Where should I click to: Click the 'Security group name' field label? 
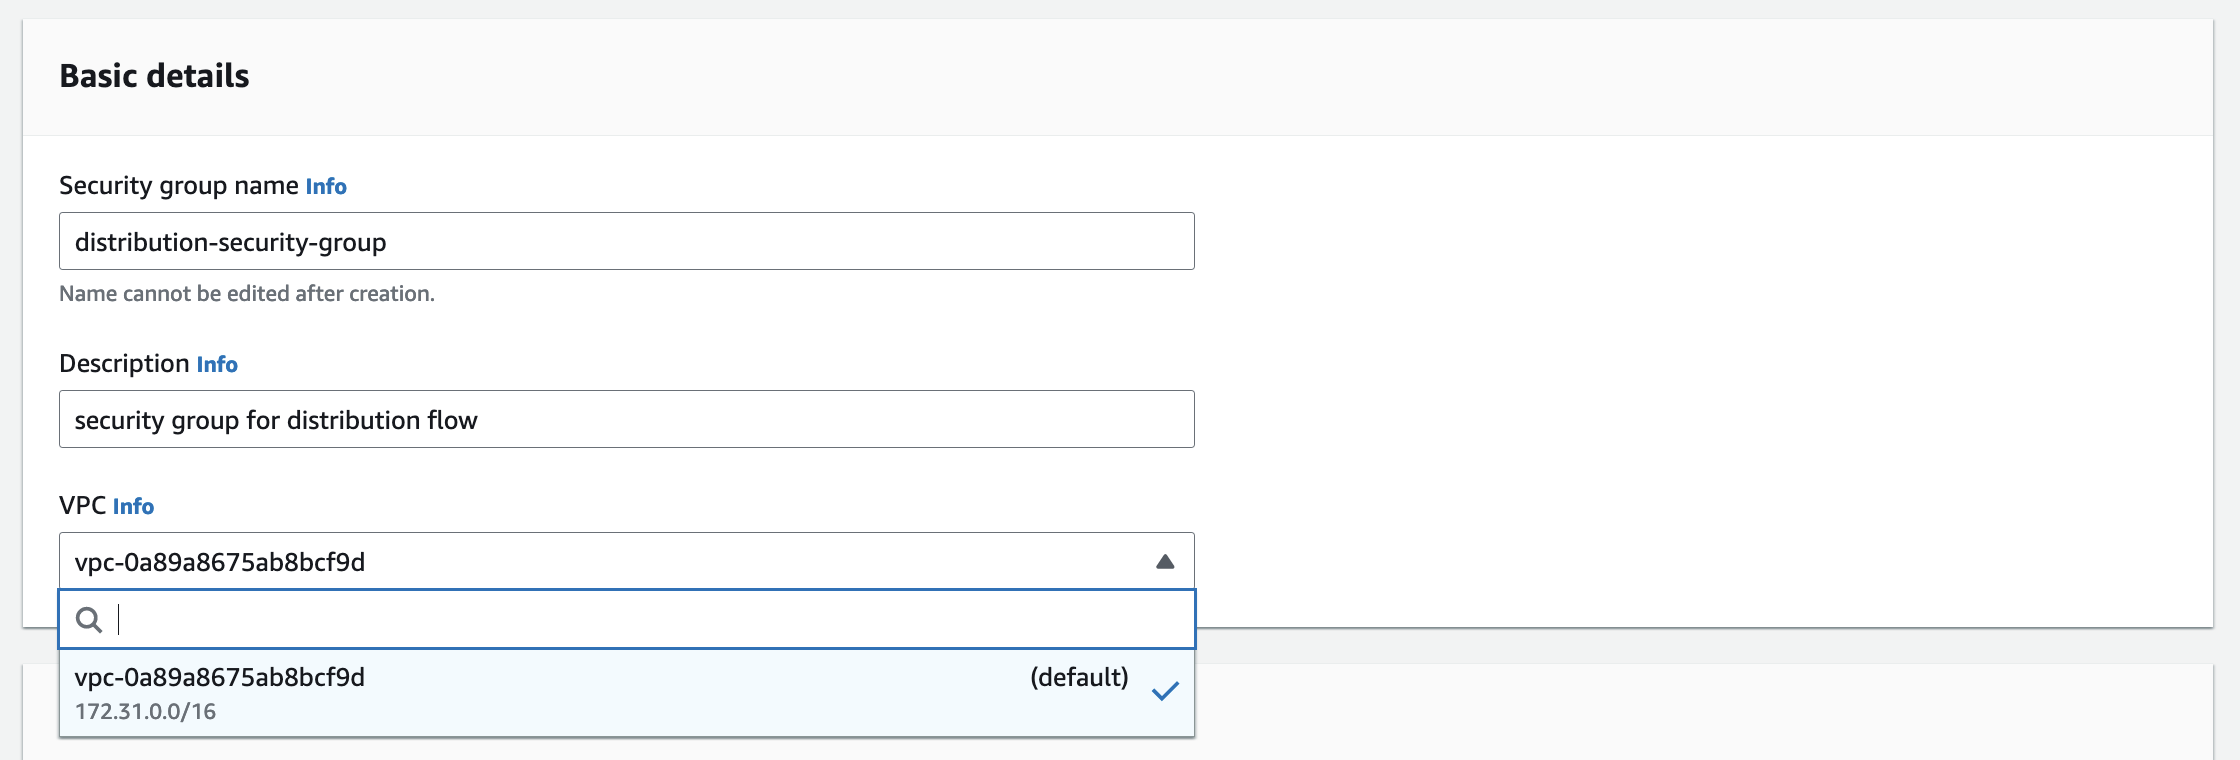(x=179, y=186)
